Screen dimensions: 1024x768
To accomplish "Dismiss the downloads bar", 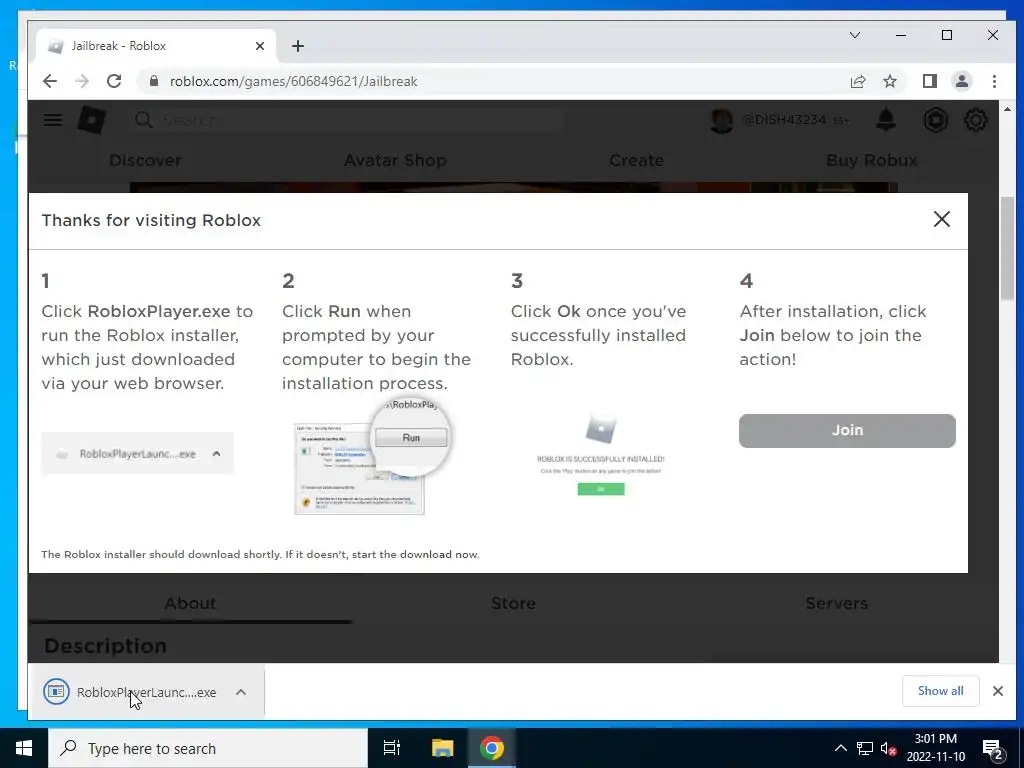I will (997, 691).
